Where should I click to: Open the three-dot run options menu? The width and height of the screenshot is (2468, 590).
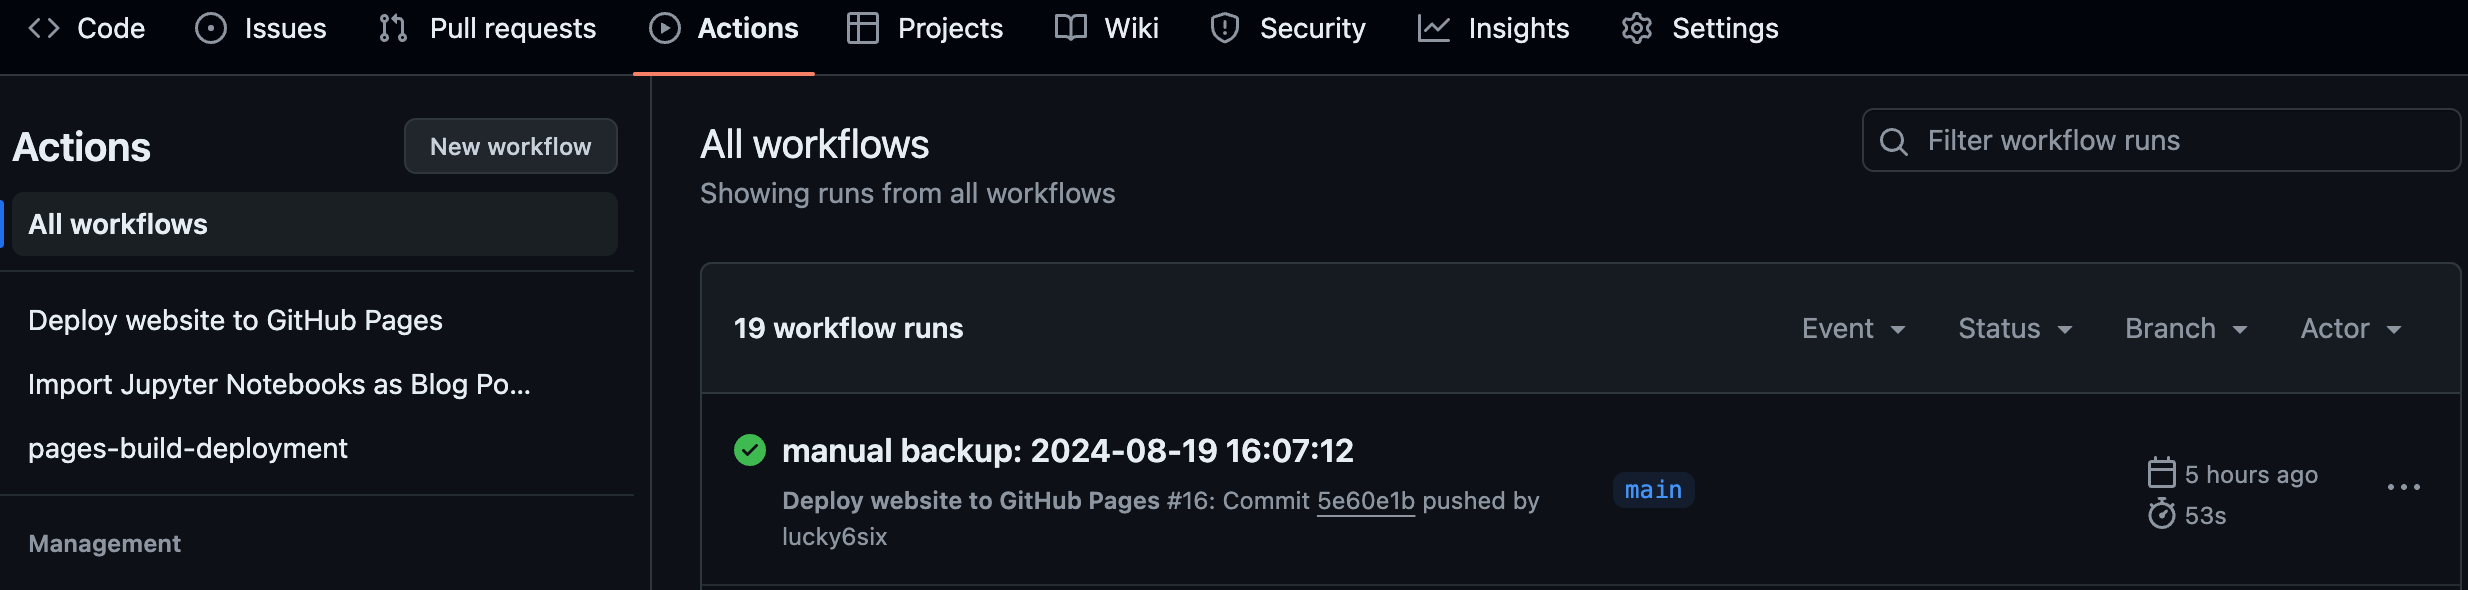[x=2403, y=488]
